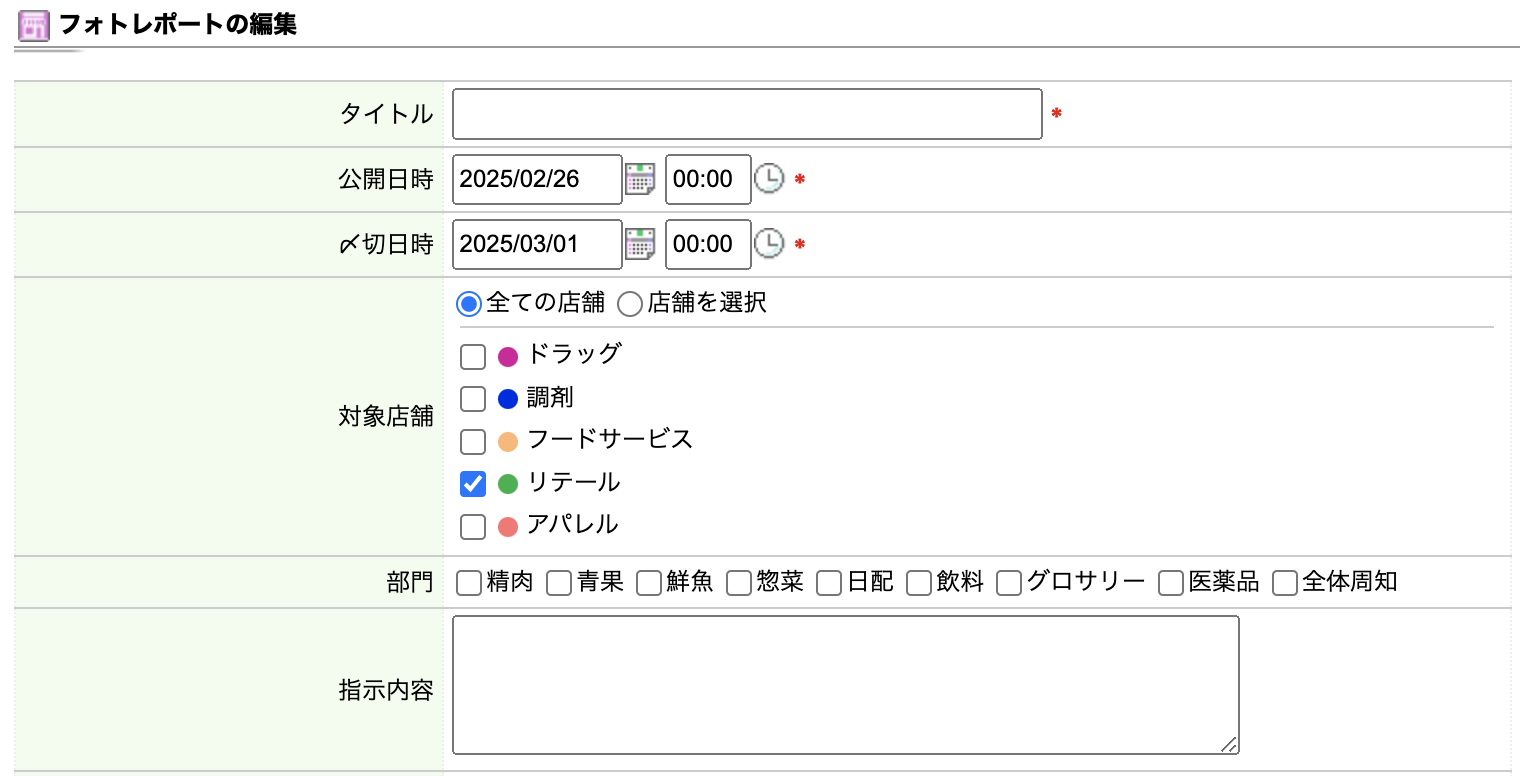
Task: Focus the 指示内容 text area
Action: point(846,685)
